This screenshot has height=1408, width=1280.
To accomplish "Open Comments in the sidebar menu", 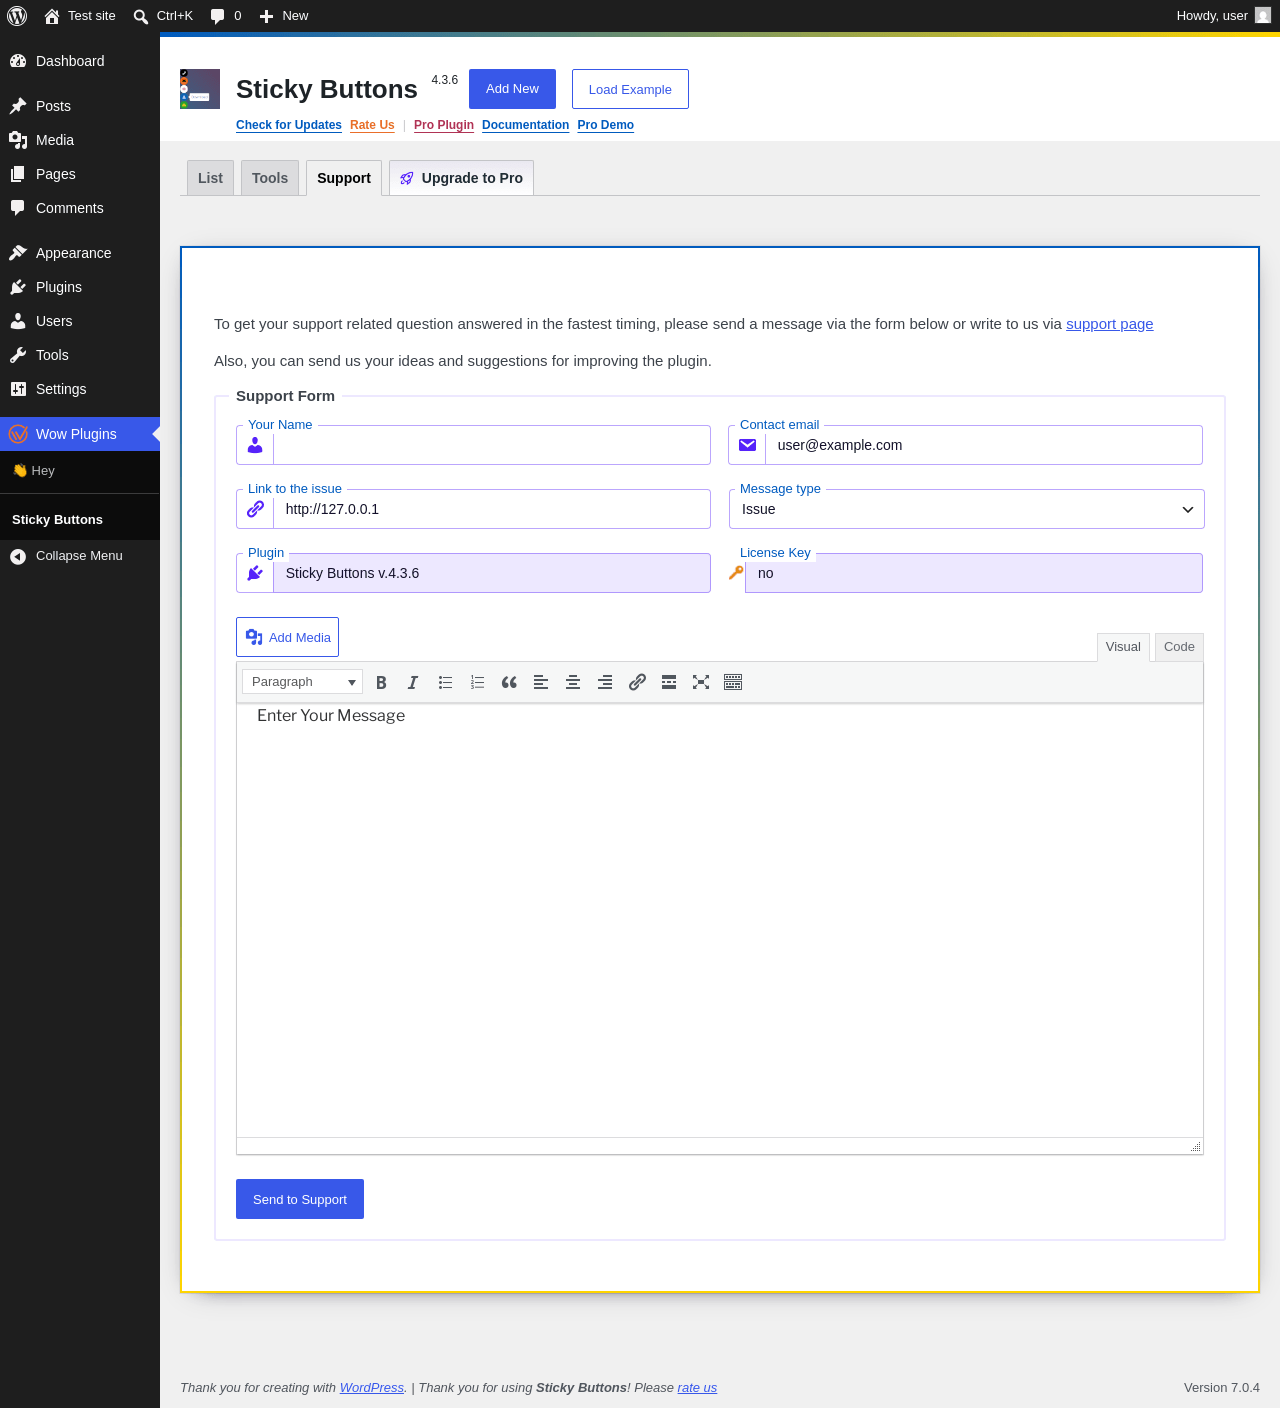I will point(80,208).
